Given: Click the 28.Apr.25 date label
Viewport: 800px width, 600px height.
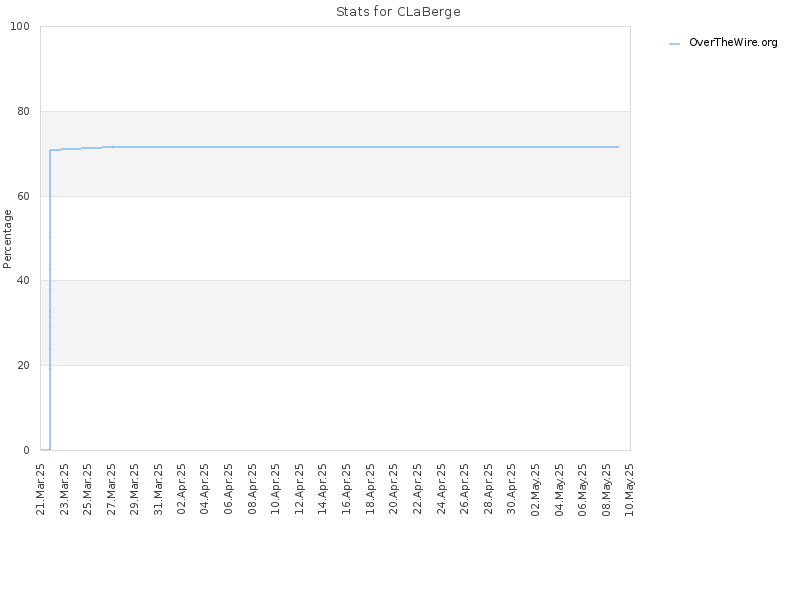Looking at the screenshot, I should coord(488,489).
